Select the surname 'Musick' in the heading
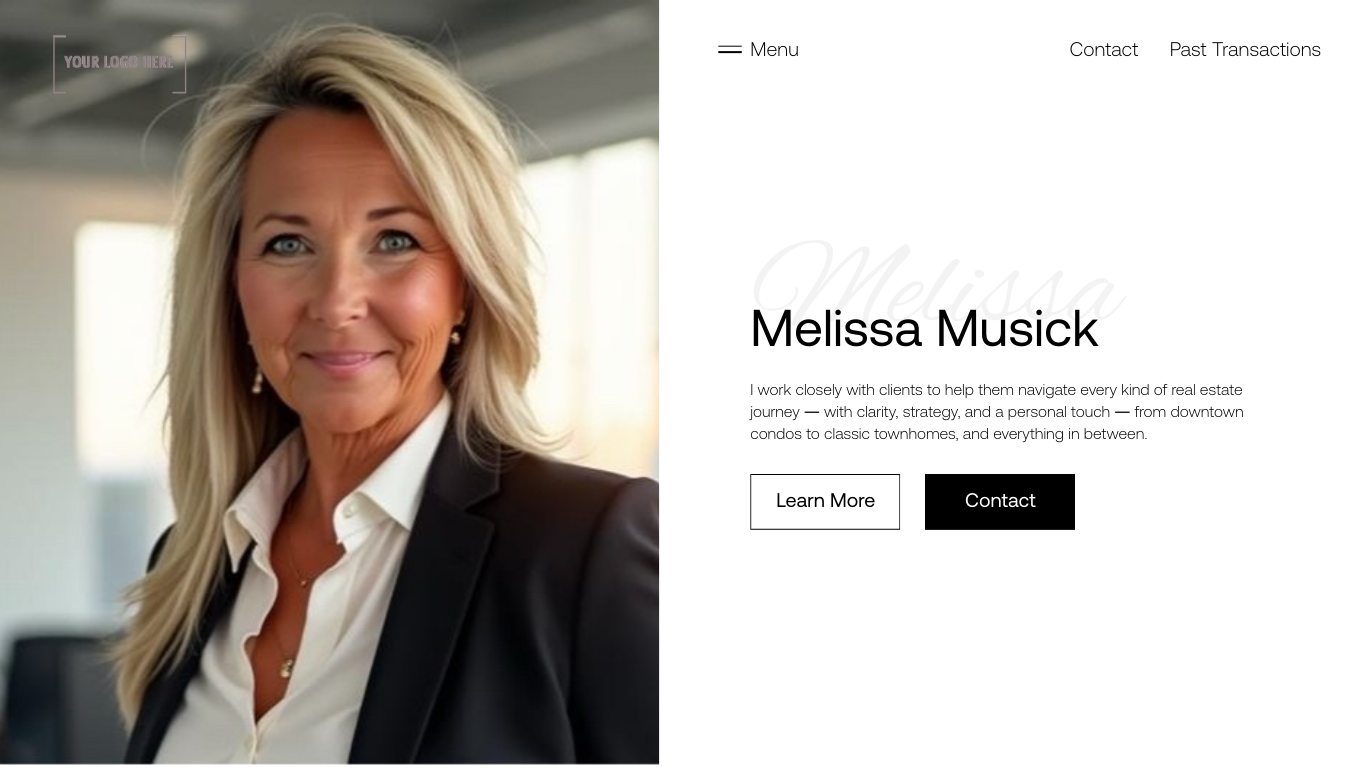Screen dimensions: 1366x768 [x=1017, y=329]
